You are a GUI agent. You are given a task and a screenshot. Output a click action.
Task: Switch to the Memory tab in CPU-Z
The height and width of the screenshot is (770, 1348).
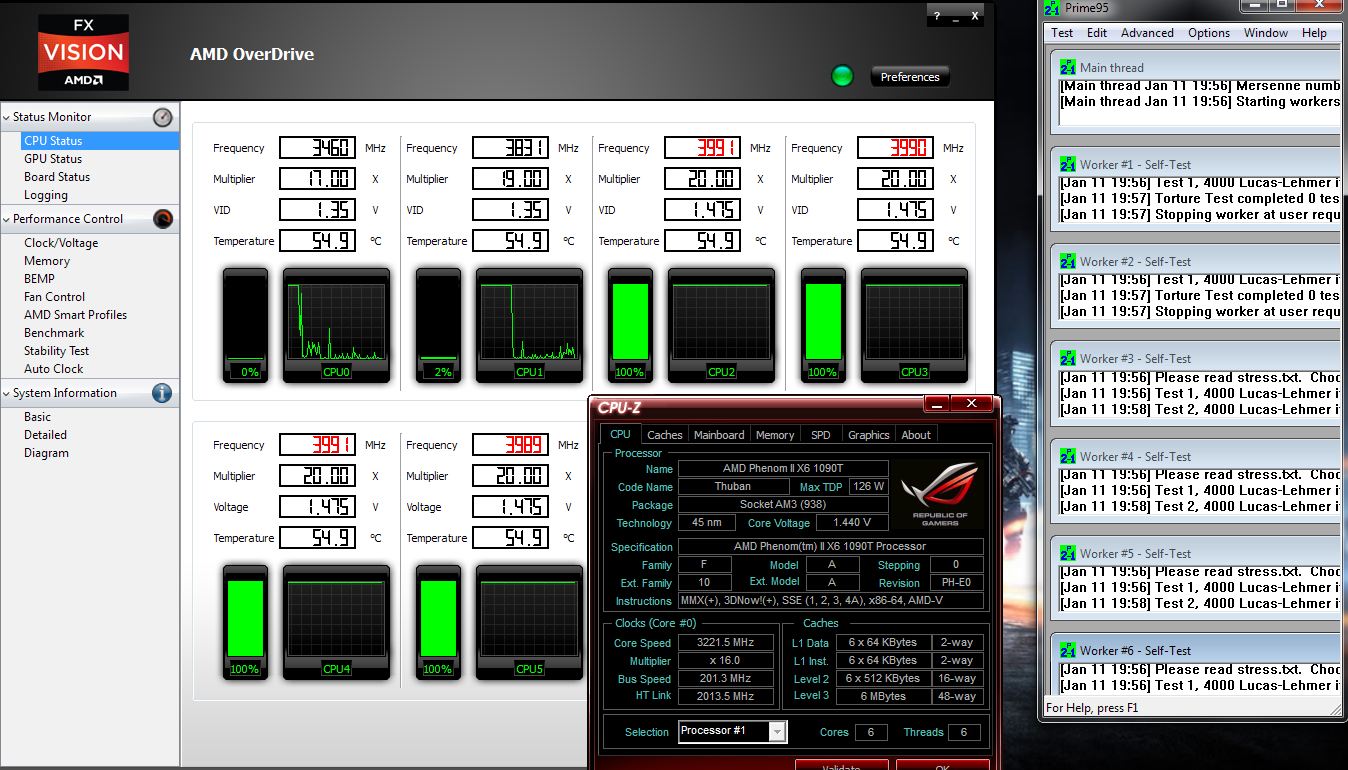point(775,435)
